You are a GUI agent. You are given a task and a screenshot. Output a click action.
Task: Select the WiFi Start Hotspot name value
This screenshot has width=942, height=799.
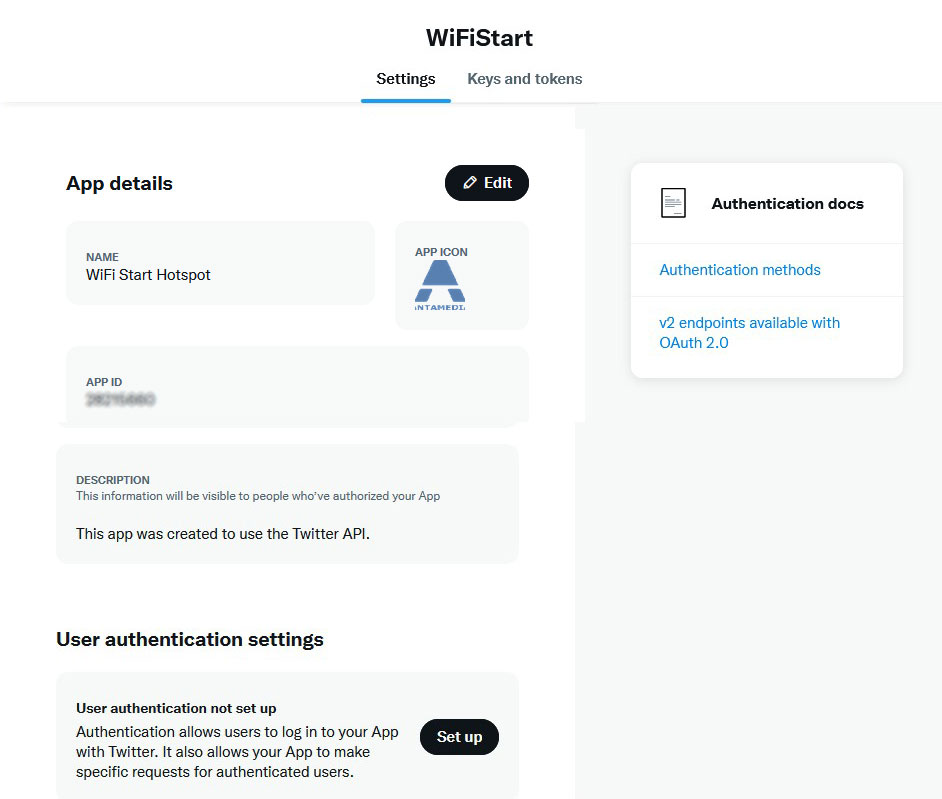pos(148,275)
